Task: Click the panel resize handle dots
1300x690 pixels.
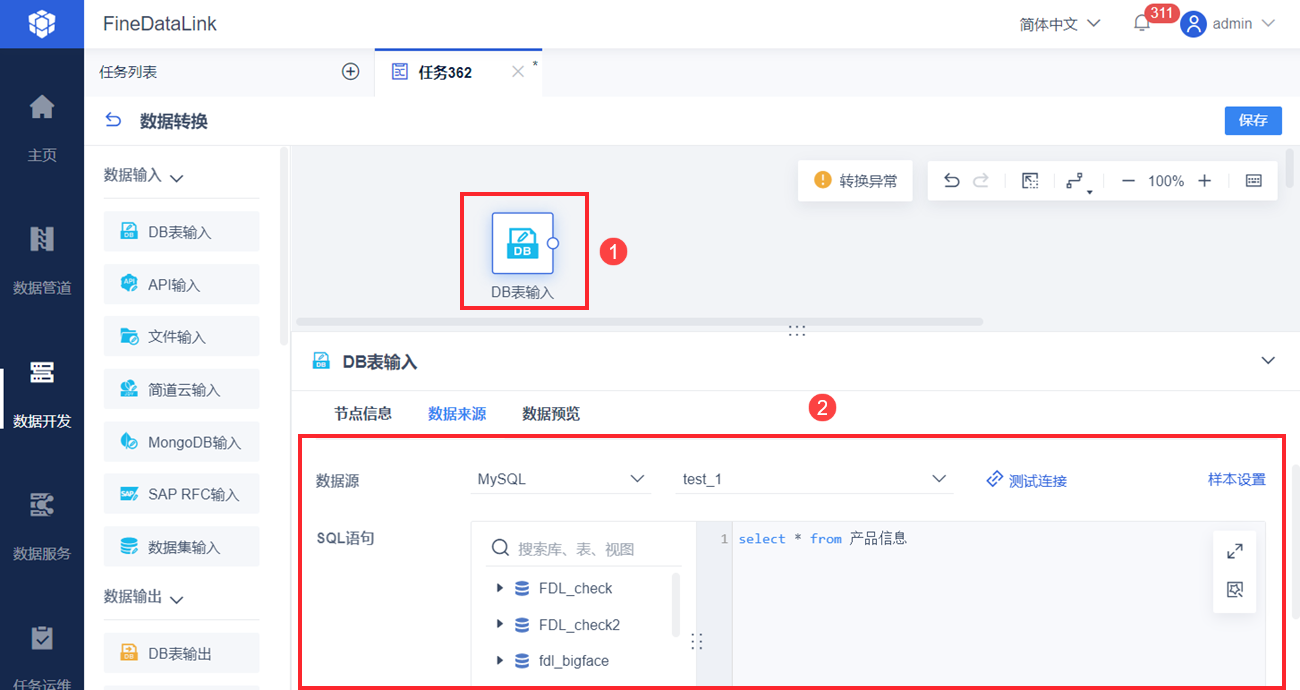Action: pyautogui.click(x=796, y=331)
